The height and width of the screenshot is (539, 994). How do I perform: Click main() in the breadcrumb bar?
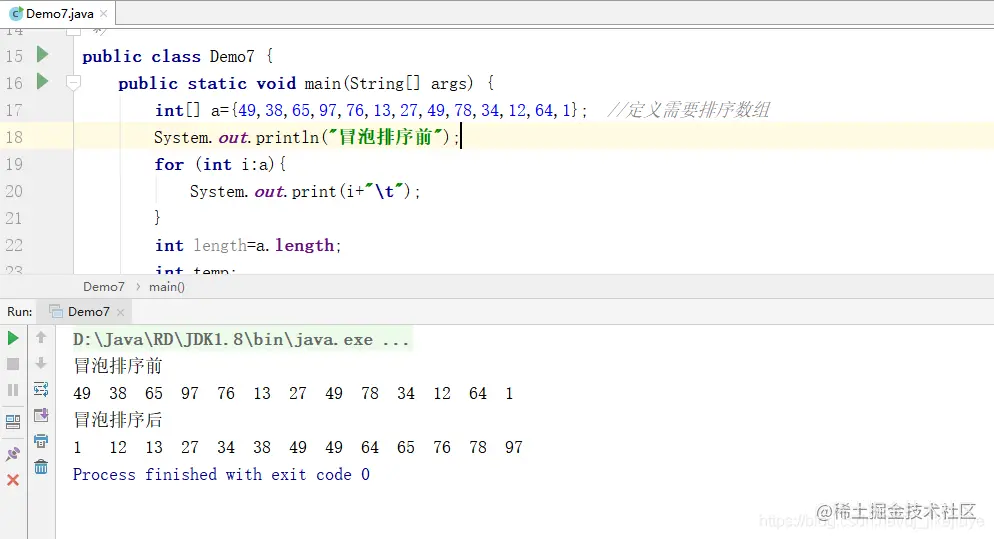[167, 287]
